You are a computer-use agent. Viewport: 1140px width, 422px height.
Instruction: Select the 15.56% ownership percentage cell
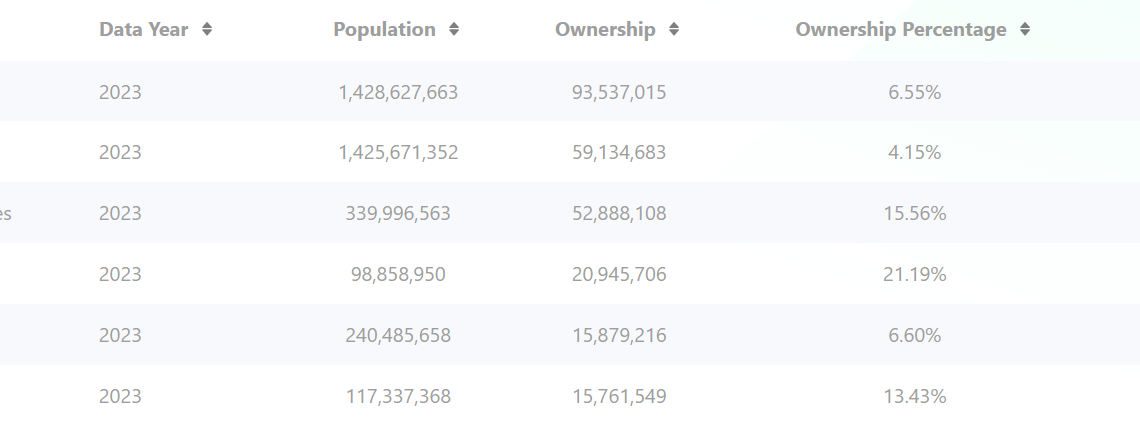915,214
